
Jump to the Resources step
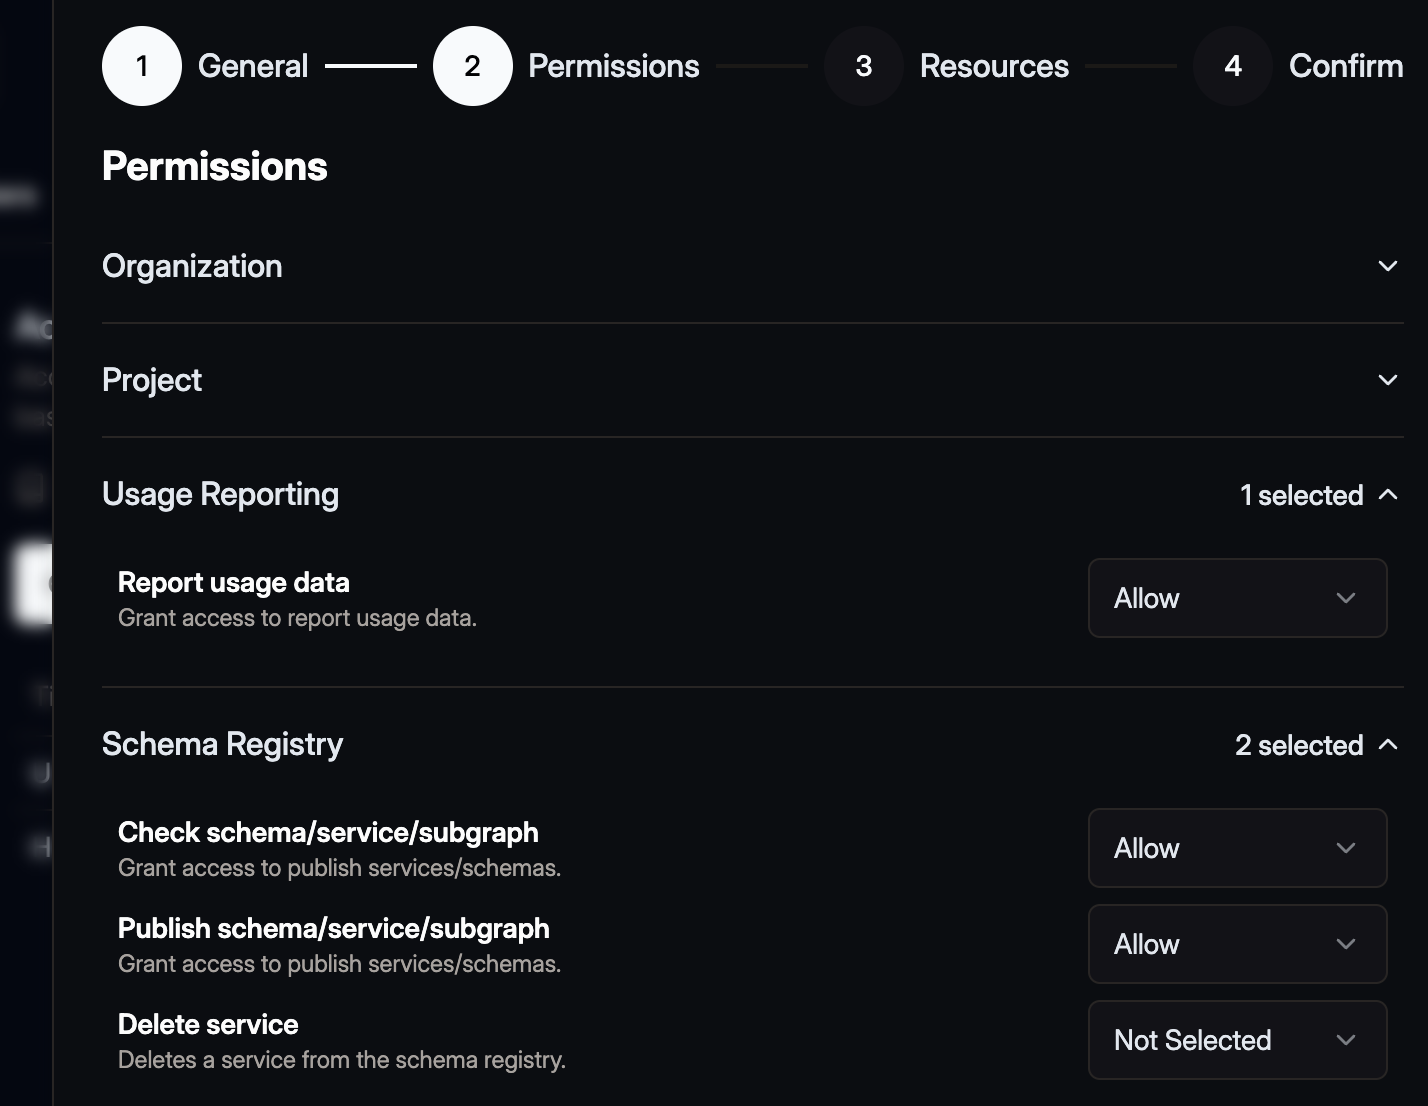point(994,66)
